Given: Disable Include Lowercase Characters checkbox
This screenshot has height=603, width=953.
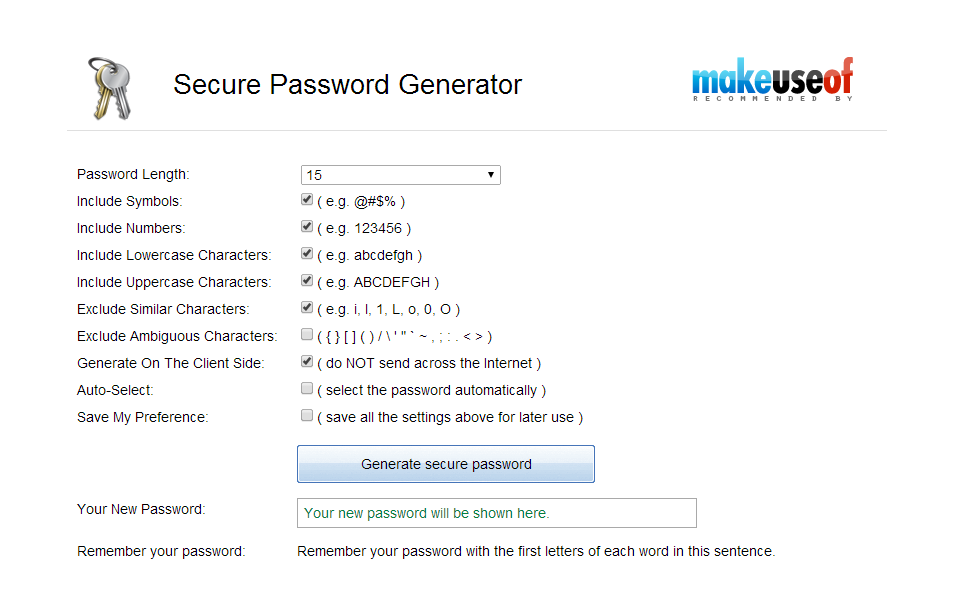Looking at the screenshot, I should click(307, 253).
